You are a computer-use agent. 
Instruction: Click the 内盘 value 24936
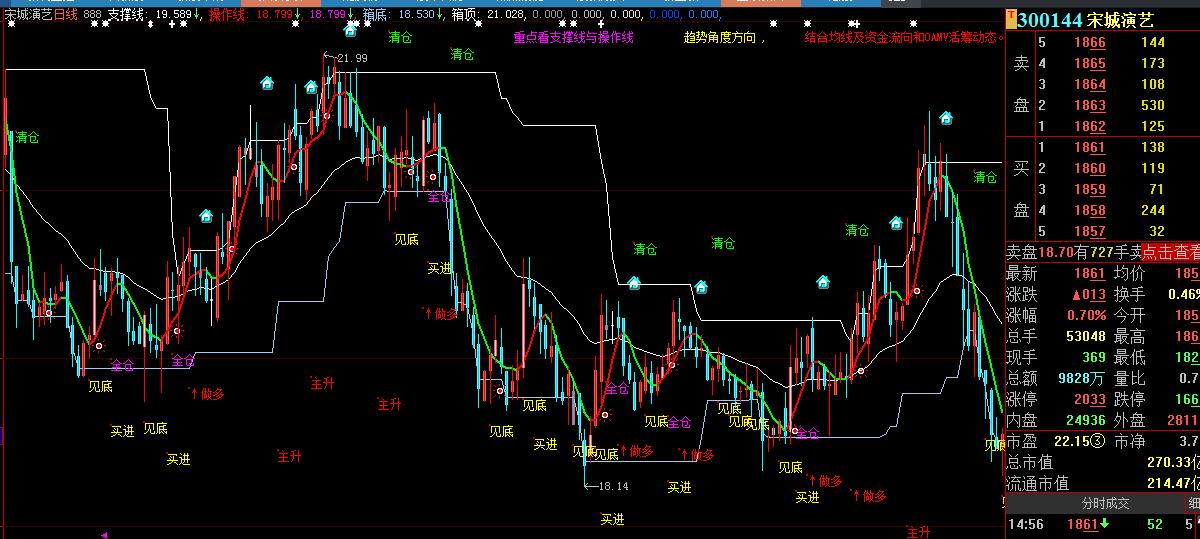(1086, 420)
